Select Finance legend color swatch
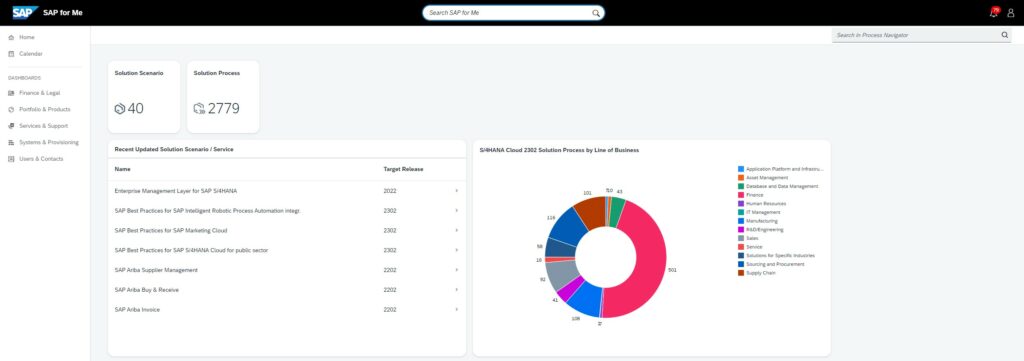 point(741,195)
